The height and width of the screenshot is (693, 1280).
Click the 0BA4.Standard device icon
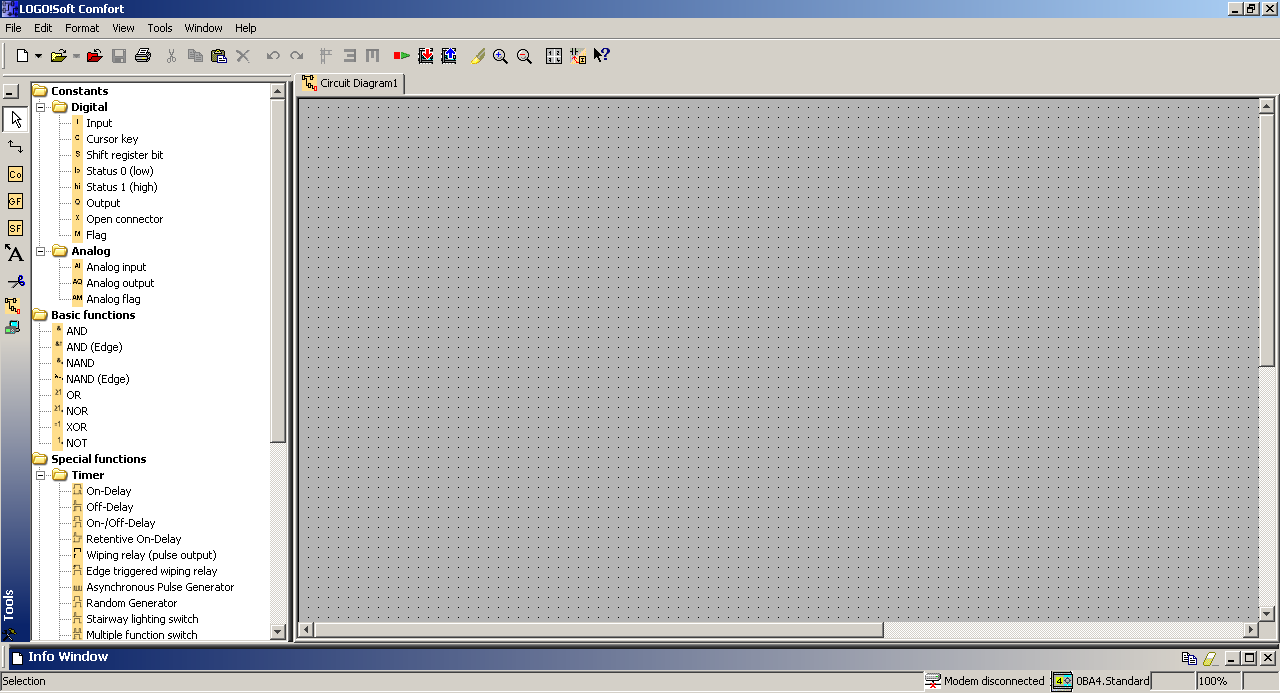1063,681
